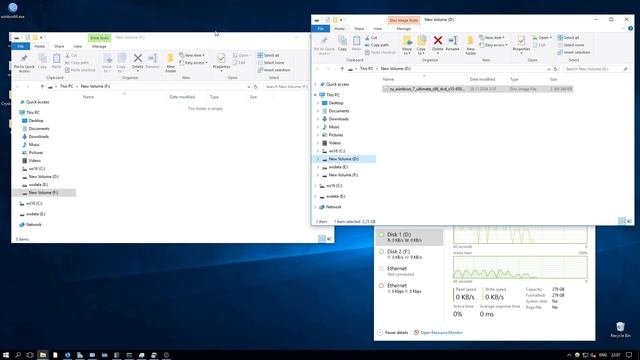Click Select all in New Volume (F:) ribbon
The image size is (640, 360).
click(x=269, y=55)
